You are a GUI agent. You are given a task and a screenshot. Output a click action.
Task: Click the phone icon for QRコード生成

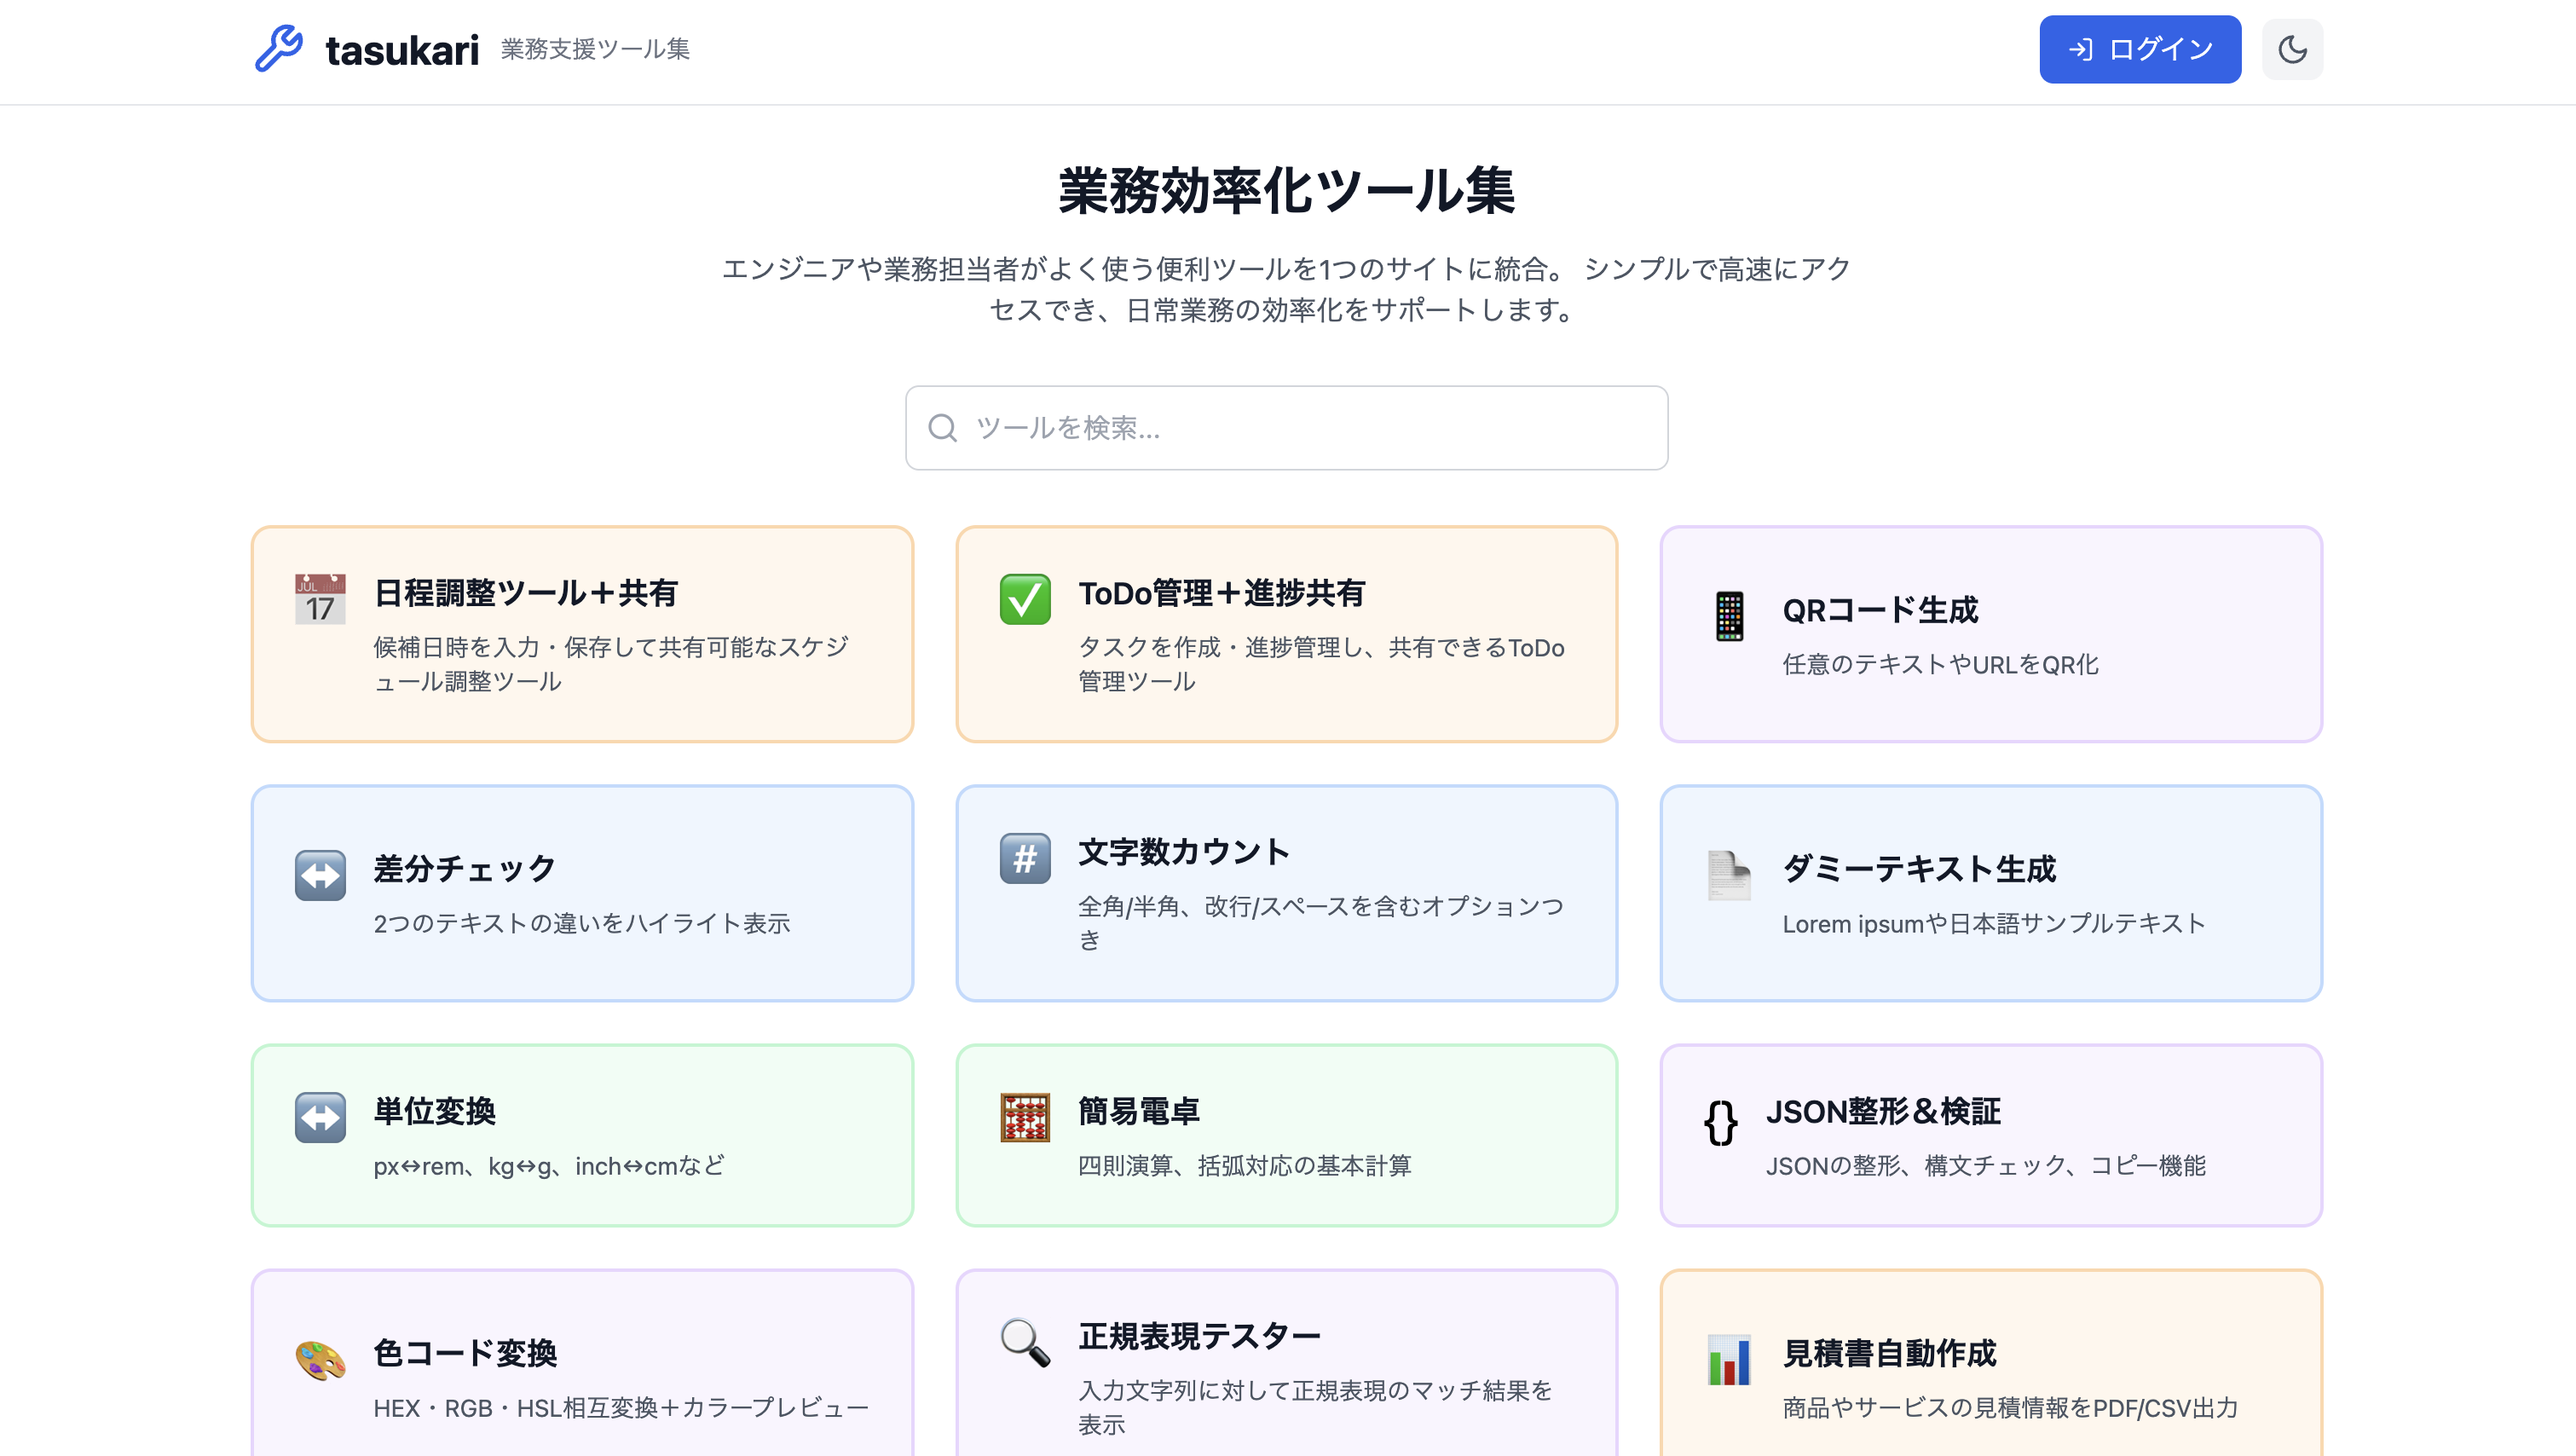tap(1729, 616)
